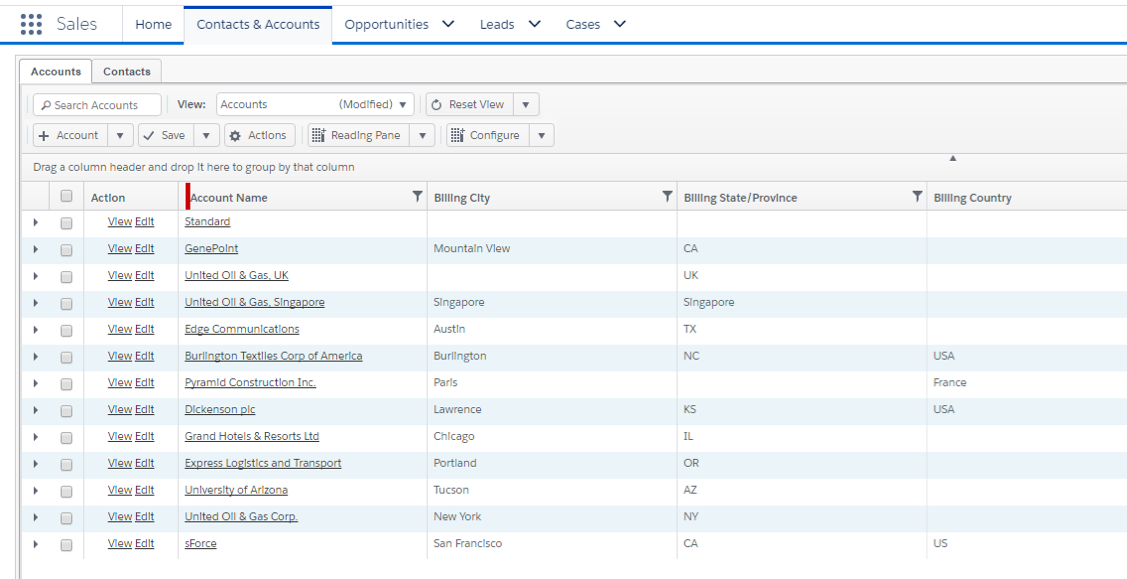Open the App Launcher grid icon
1127x579 pixels.
pyautogui.click(x=31, y=24)
